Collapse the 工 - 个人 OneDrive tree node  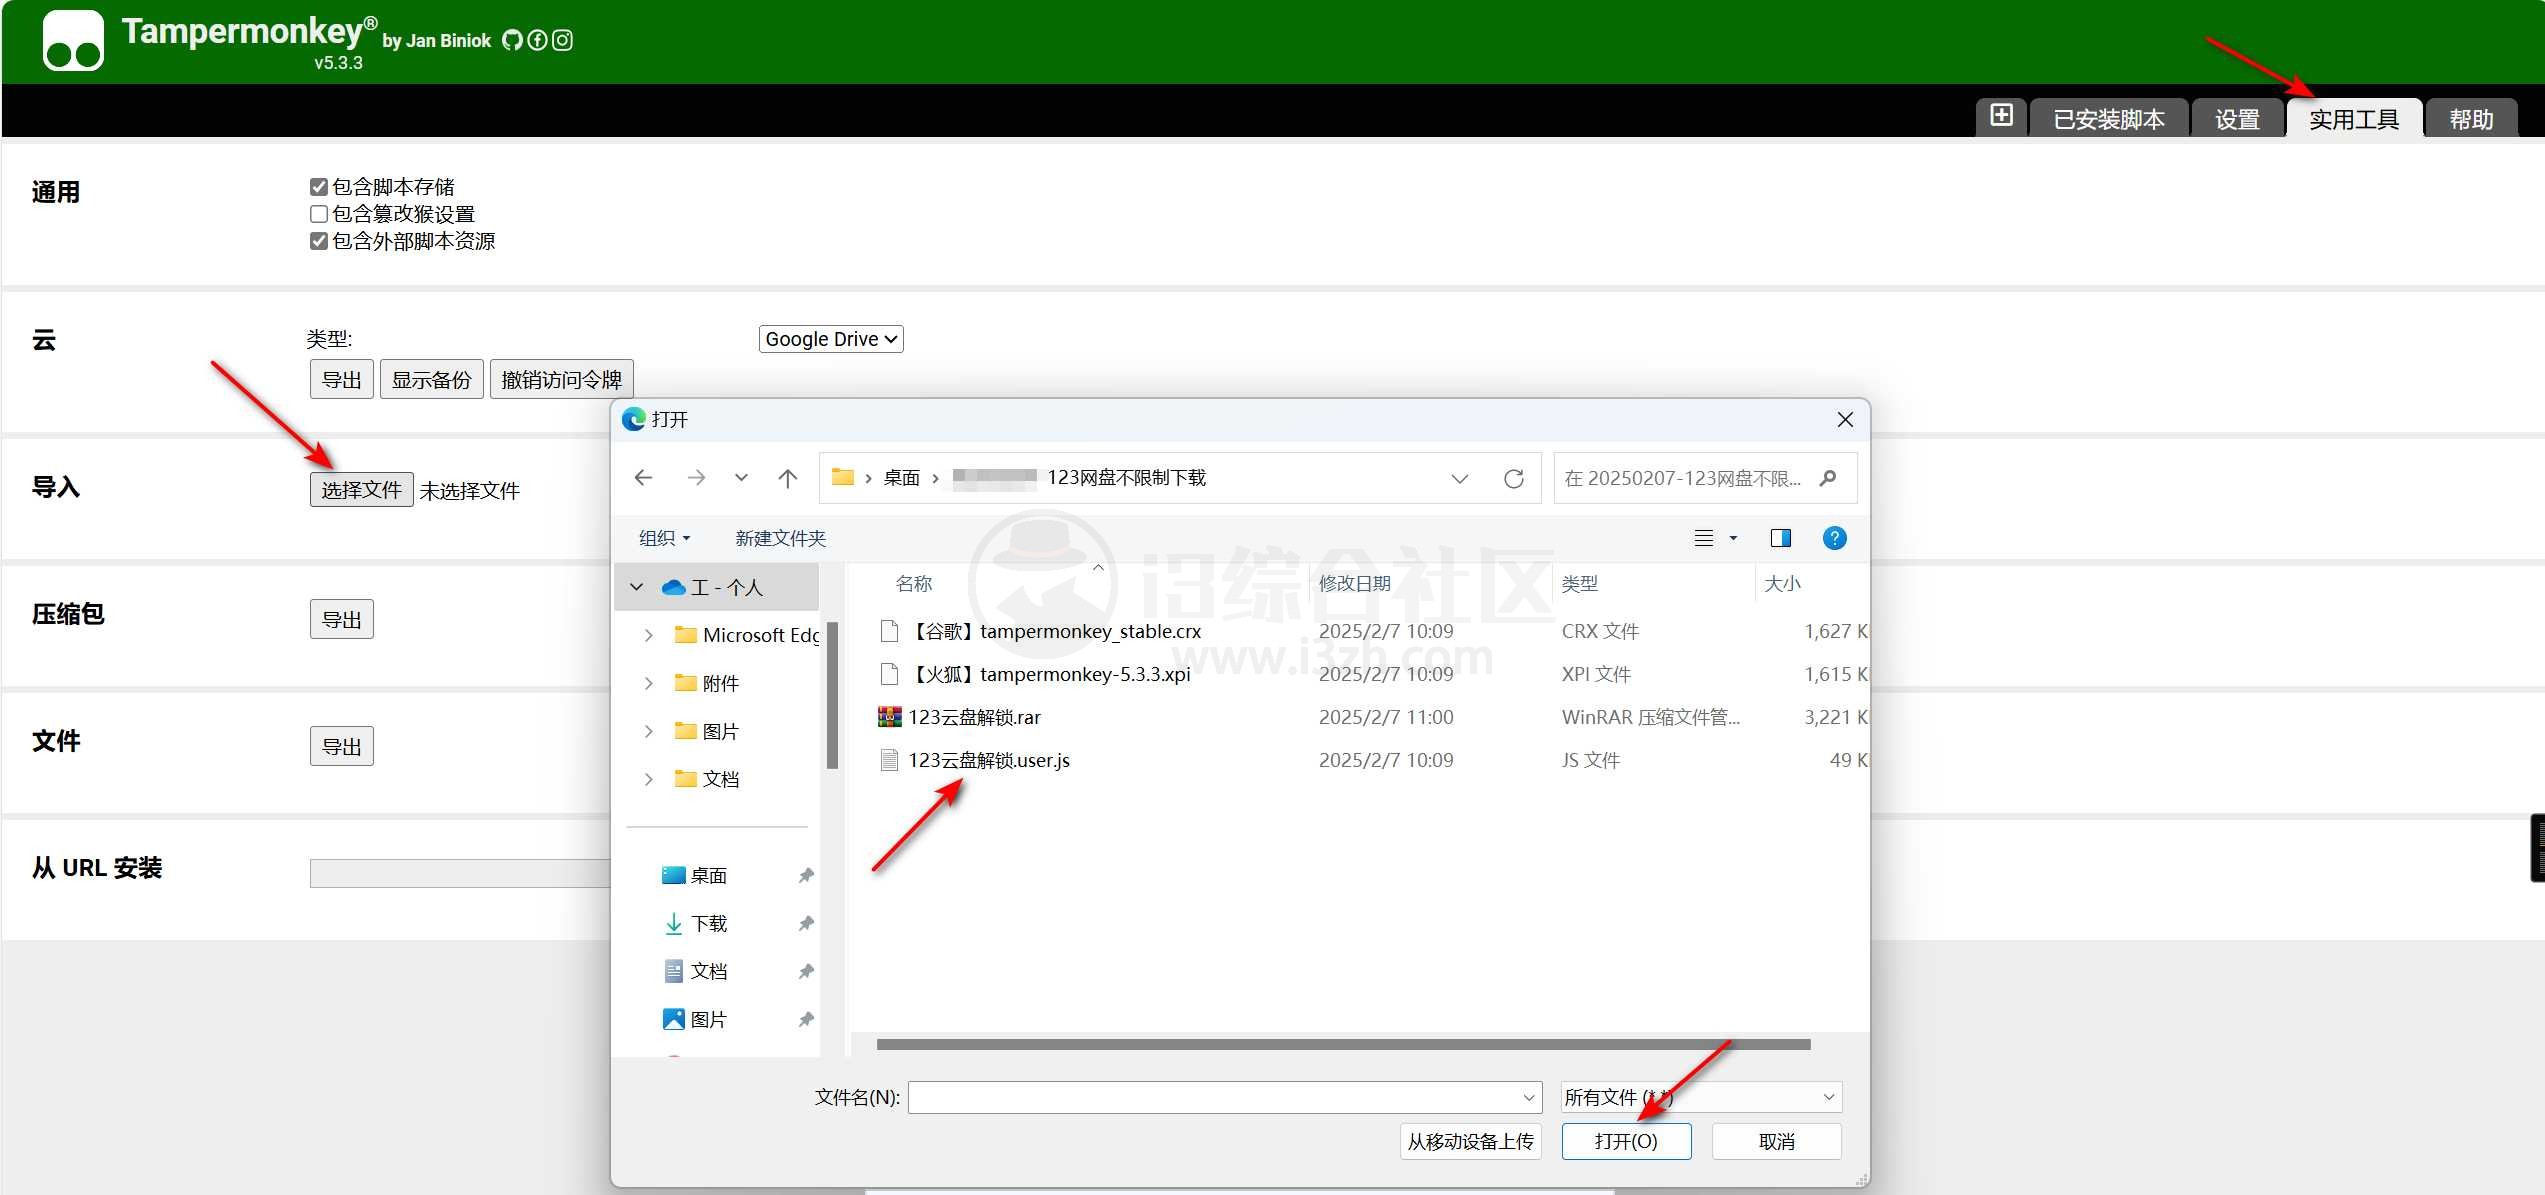636,587
